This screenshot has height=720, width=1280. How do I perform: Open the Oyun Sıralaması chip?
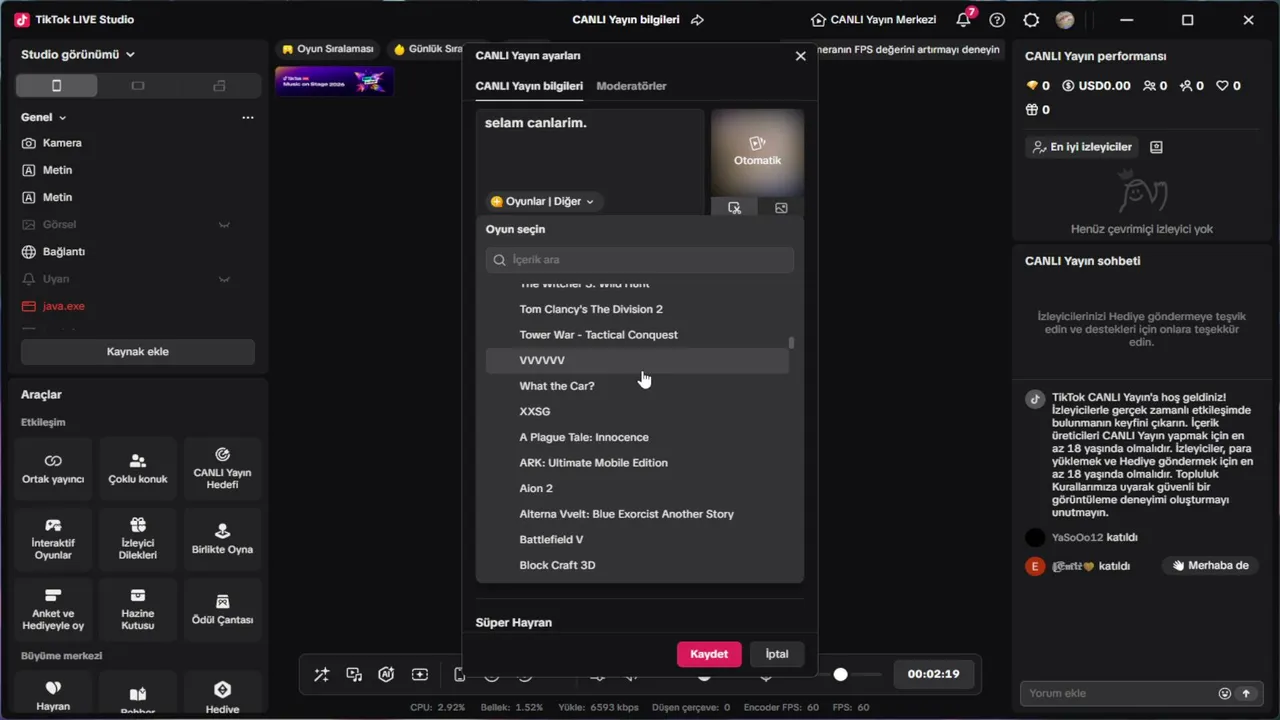click(328, 49)
